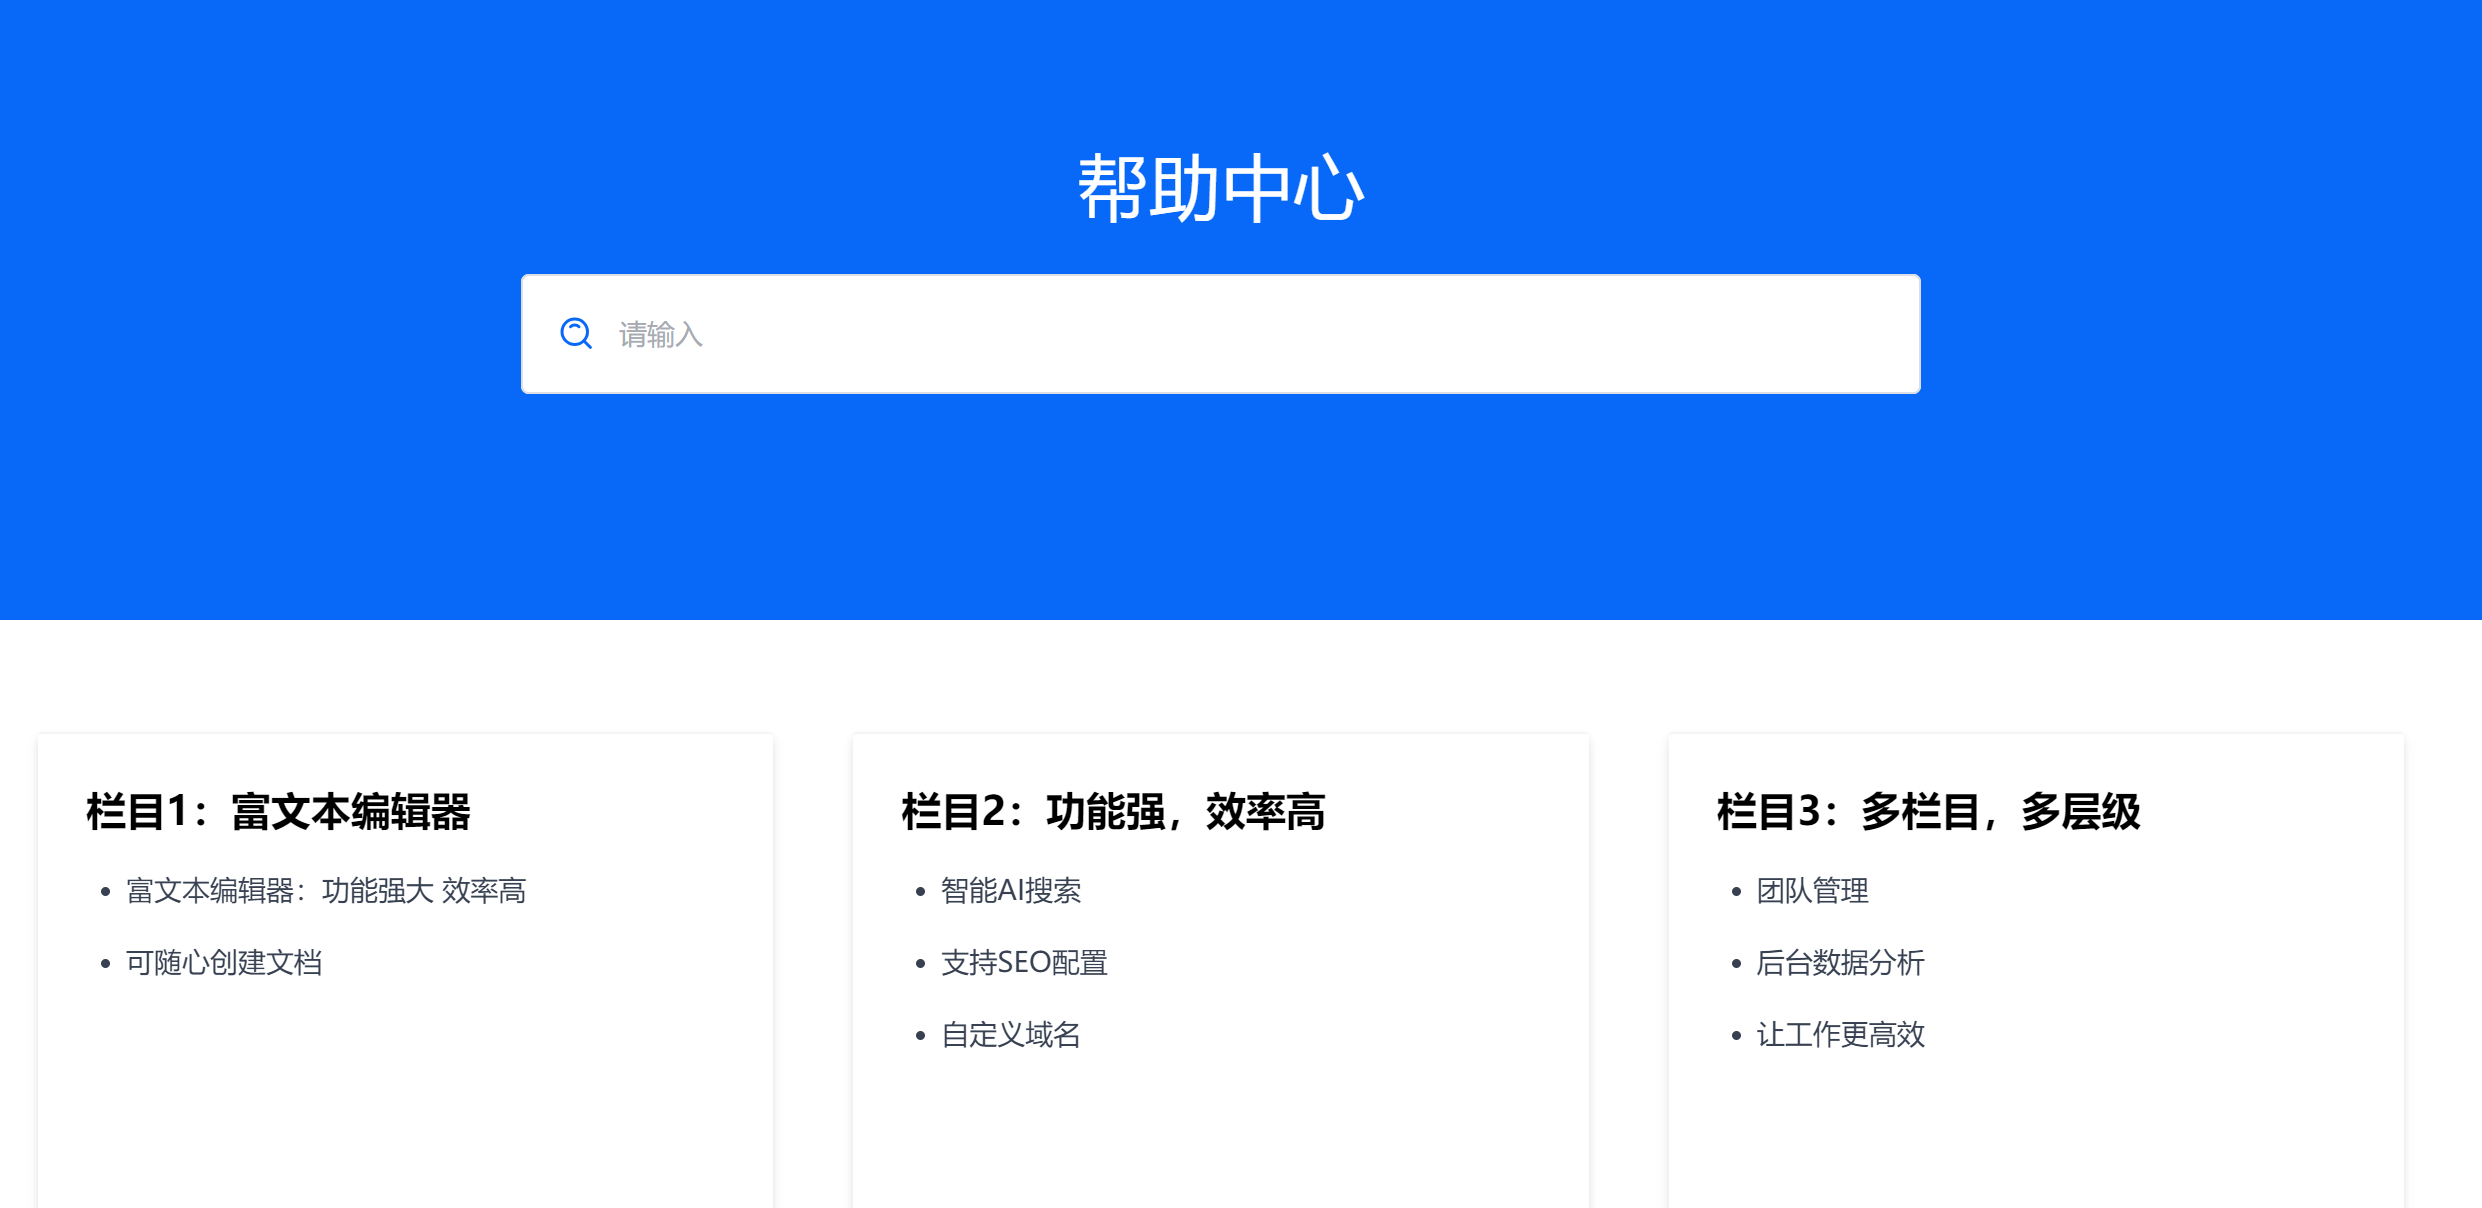Open 团队管理 article link
This screenshot has width=2482, height=1208.
click(x=1812, y=890)
